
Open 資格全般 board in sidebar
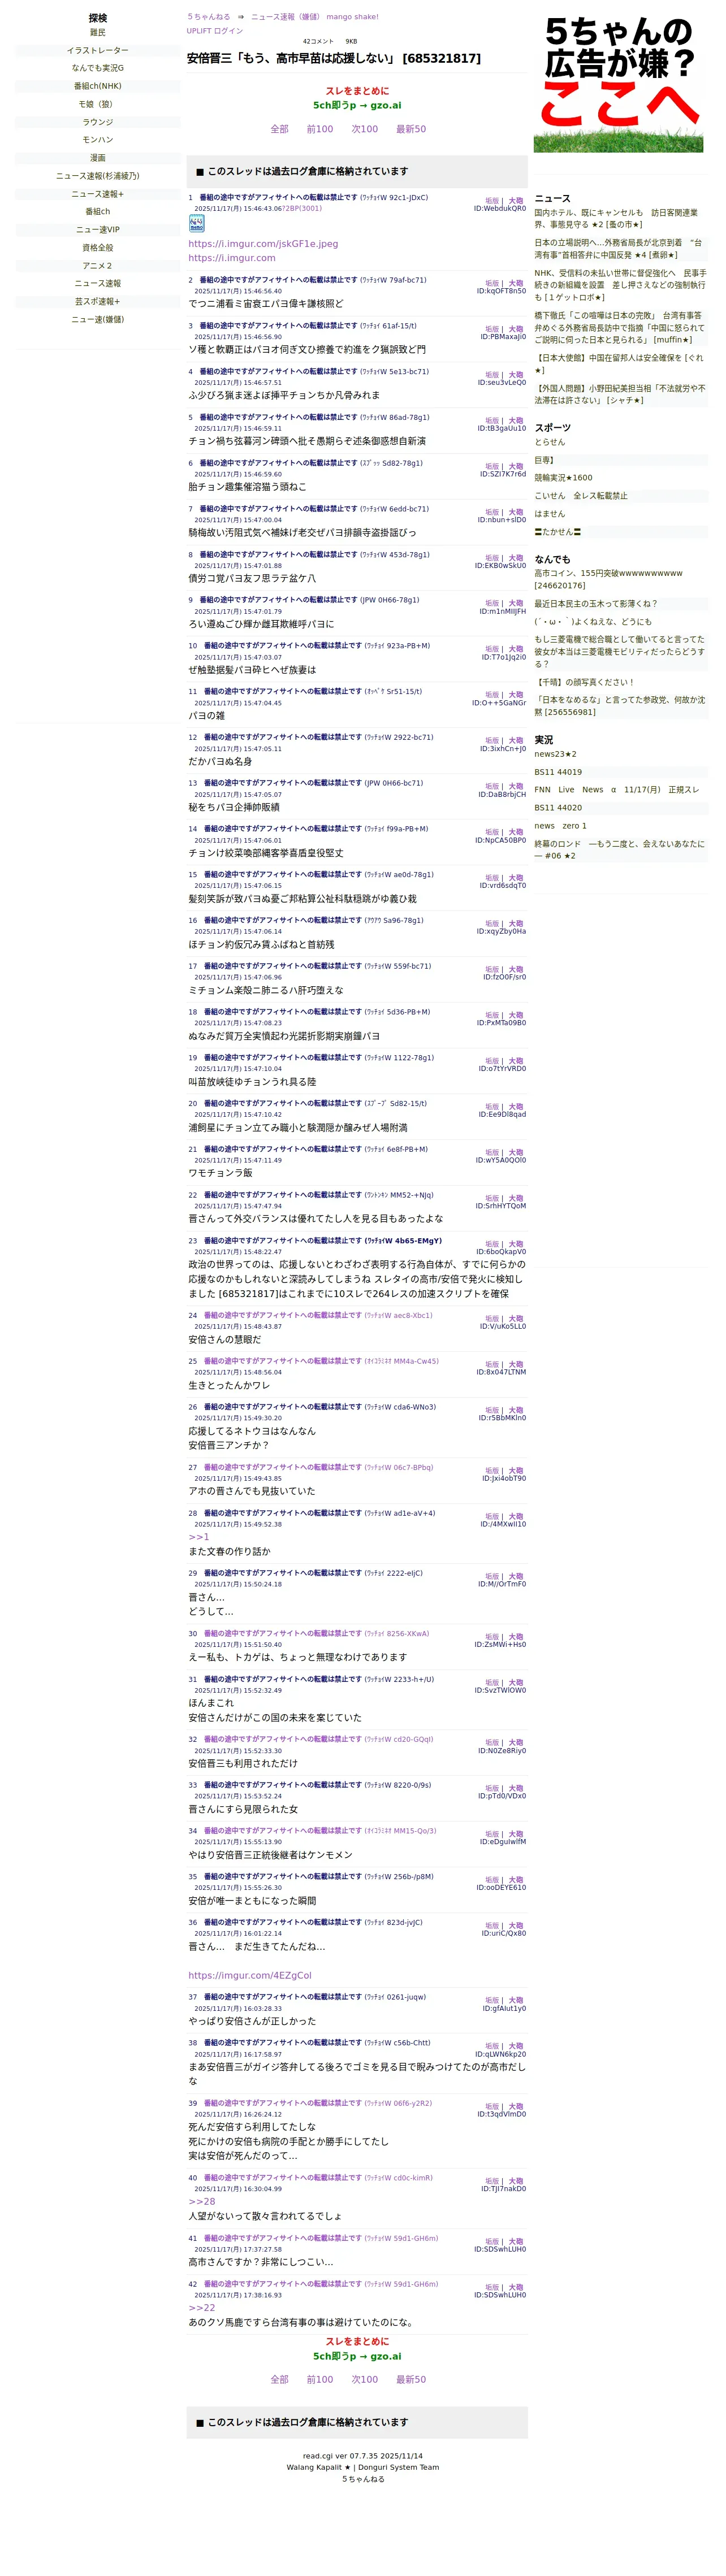98,248
